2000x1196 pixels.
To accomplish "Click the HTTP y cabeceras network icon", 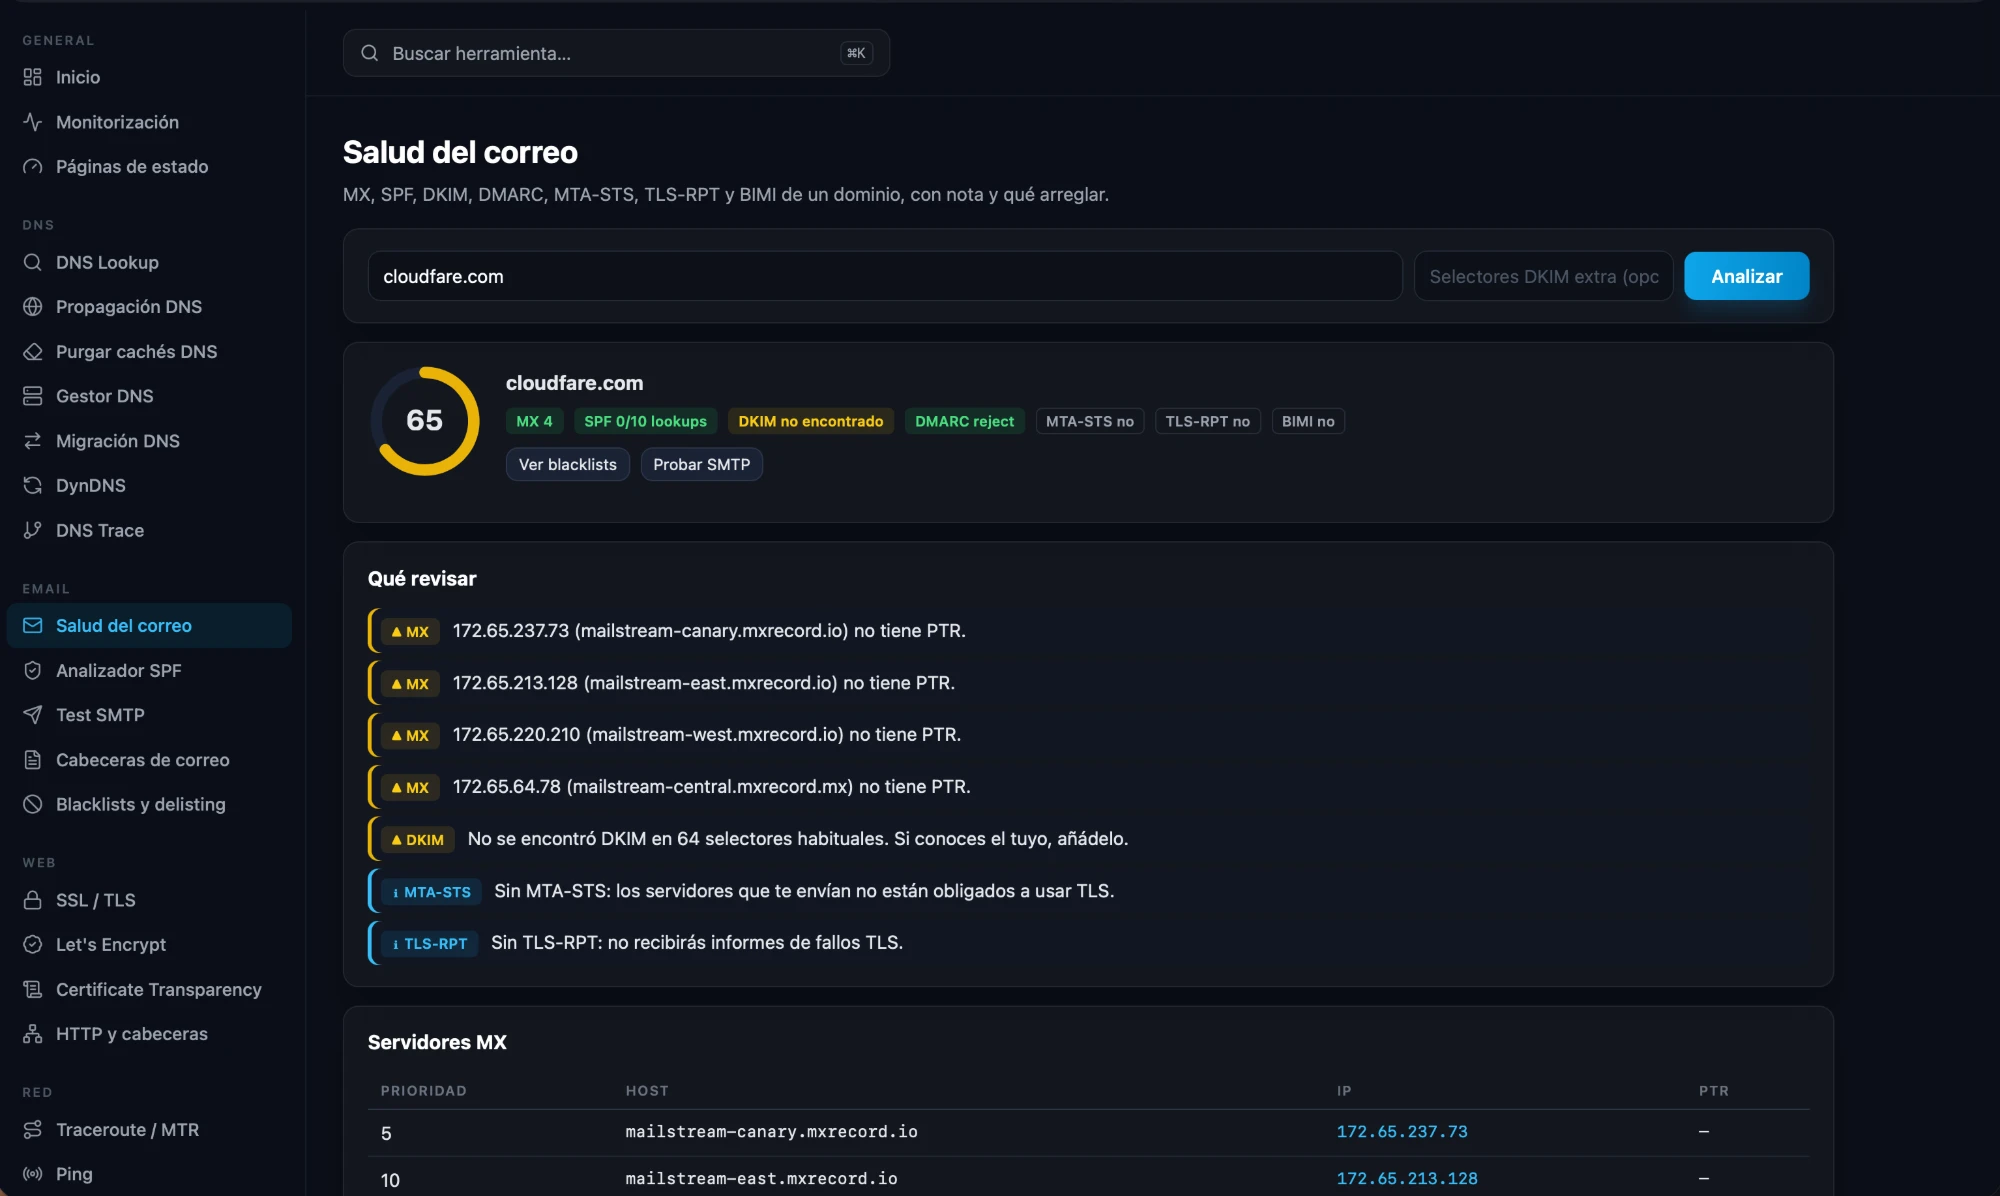I will [33, 1034].
